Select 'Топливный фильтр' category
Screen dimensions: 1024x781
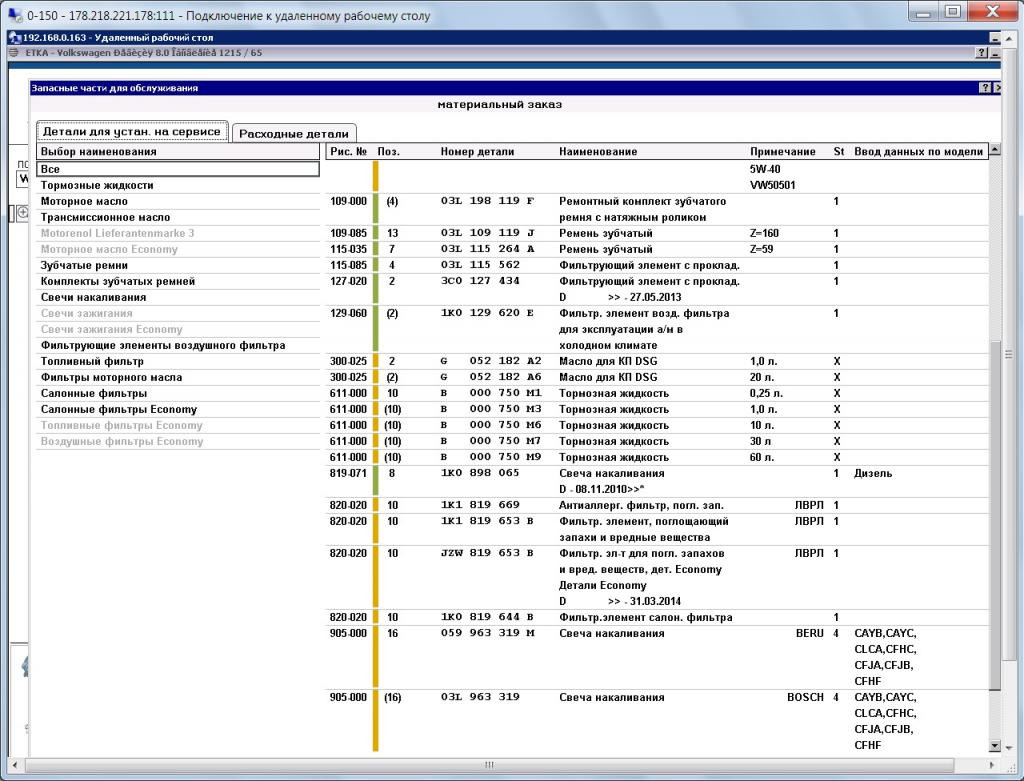coord(178,361)
